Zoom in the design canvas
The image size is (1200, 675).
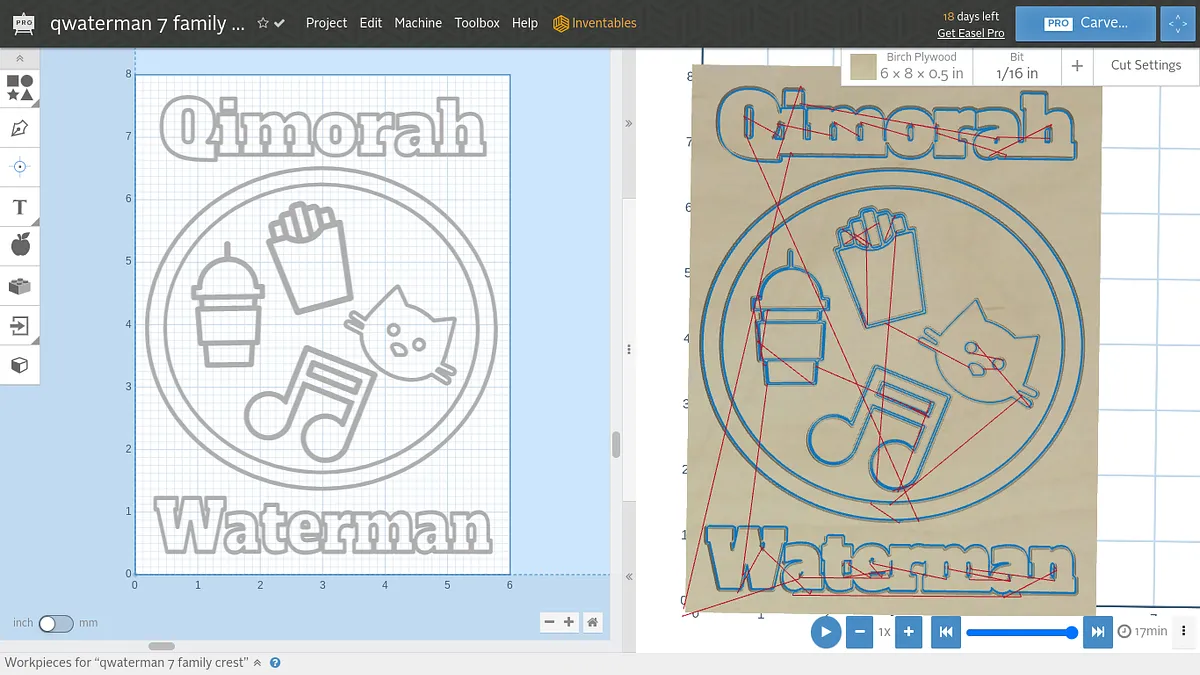coord(569,622)
